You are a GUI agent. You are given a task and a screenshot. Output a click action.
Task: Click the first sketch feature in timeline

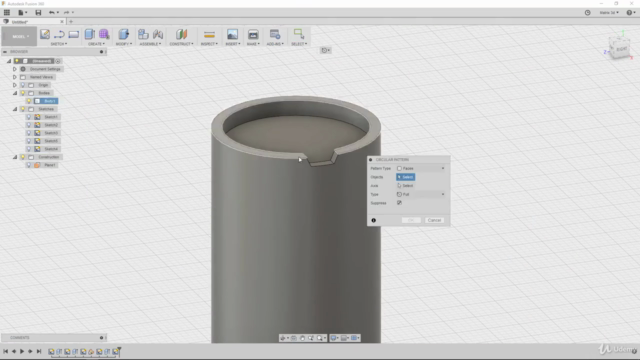pyautogui.click(x=51, y=351)
